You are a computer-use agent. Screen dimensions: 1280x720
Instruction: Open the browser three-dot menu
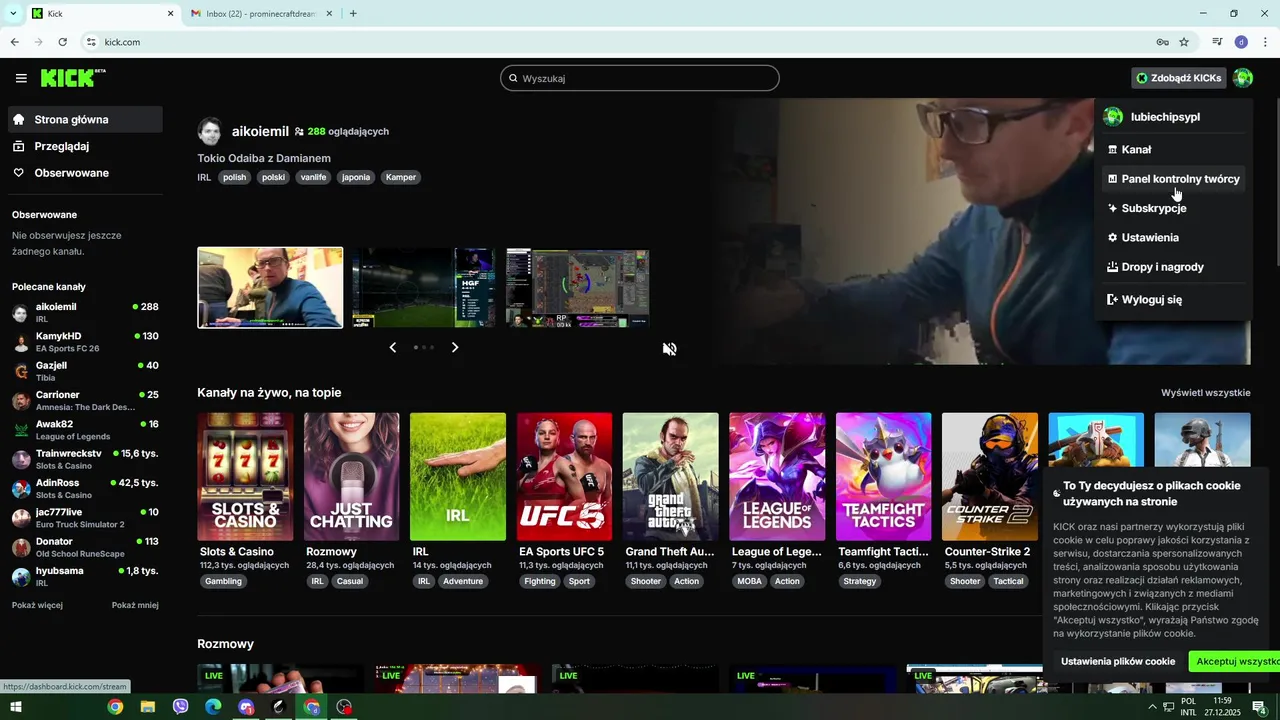point(1265,42)
